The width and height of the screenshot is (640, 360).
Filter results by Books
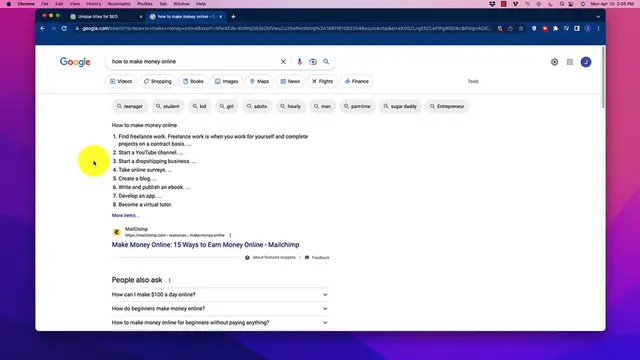[193, 81]
